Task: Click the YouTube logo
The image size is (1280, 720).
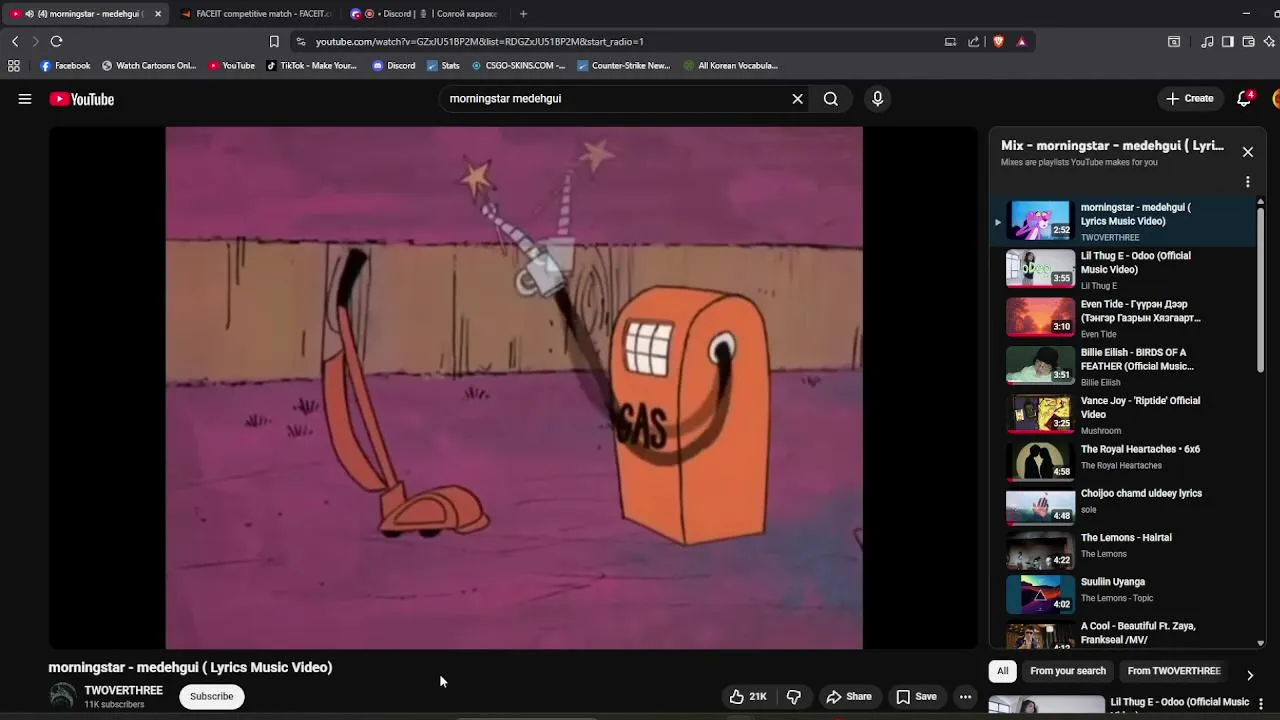Action: pyautogui.click(x=82, y=99)
